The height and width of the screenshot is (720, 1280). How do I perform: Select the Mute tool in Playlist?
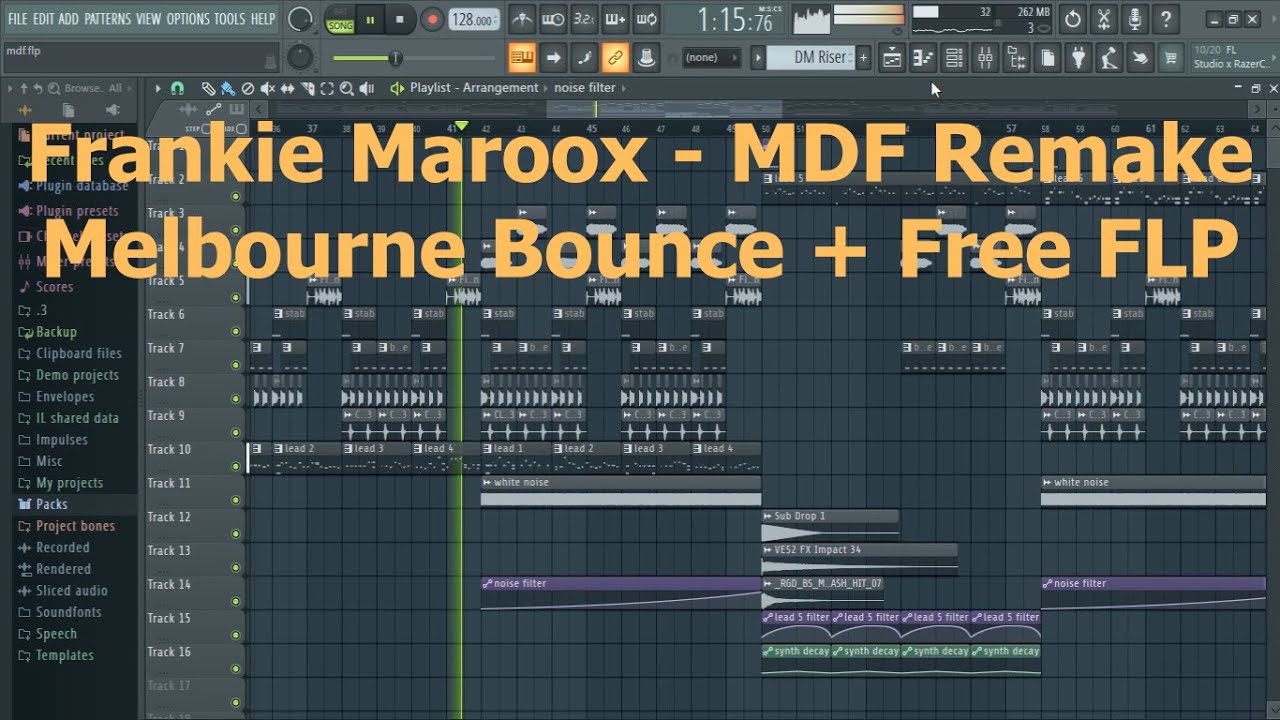pos(268,88)
